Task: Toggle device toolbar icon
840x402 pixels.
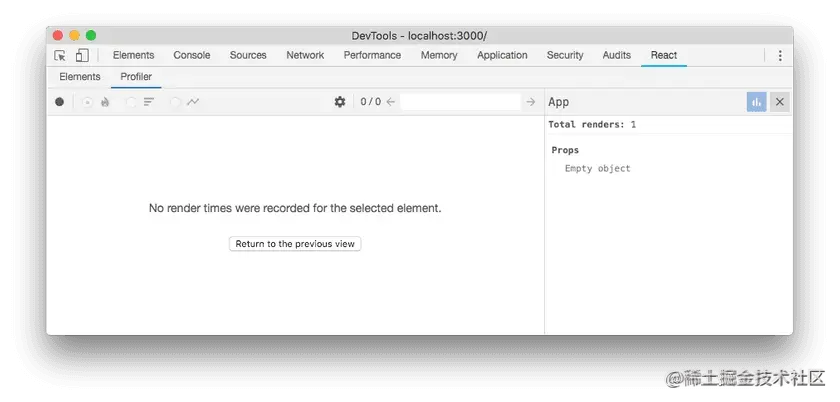Action: [82, 55]
